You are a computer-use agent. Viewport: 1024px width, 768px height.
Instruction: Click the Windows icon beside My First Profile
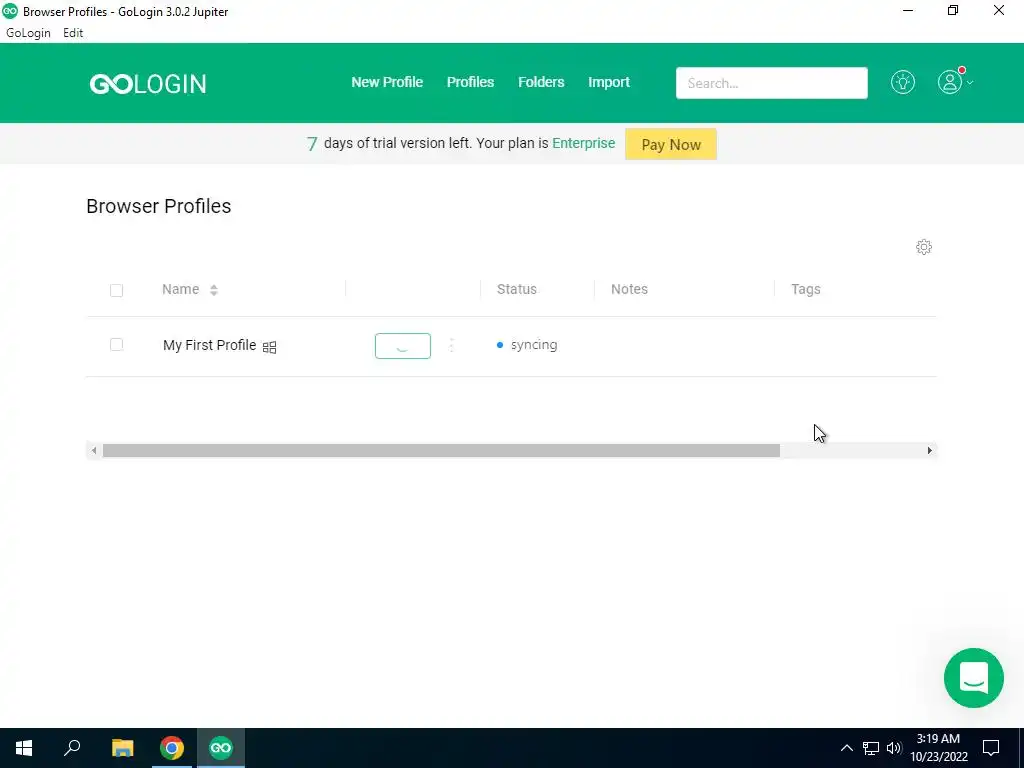point(269,347)
